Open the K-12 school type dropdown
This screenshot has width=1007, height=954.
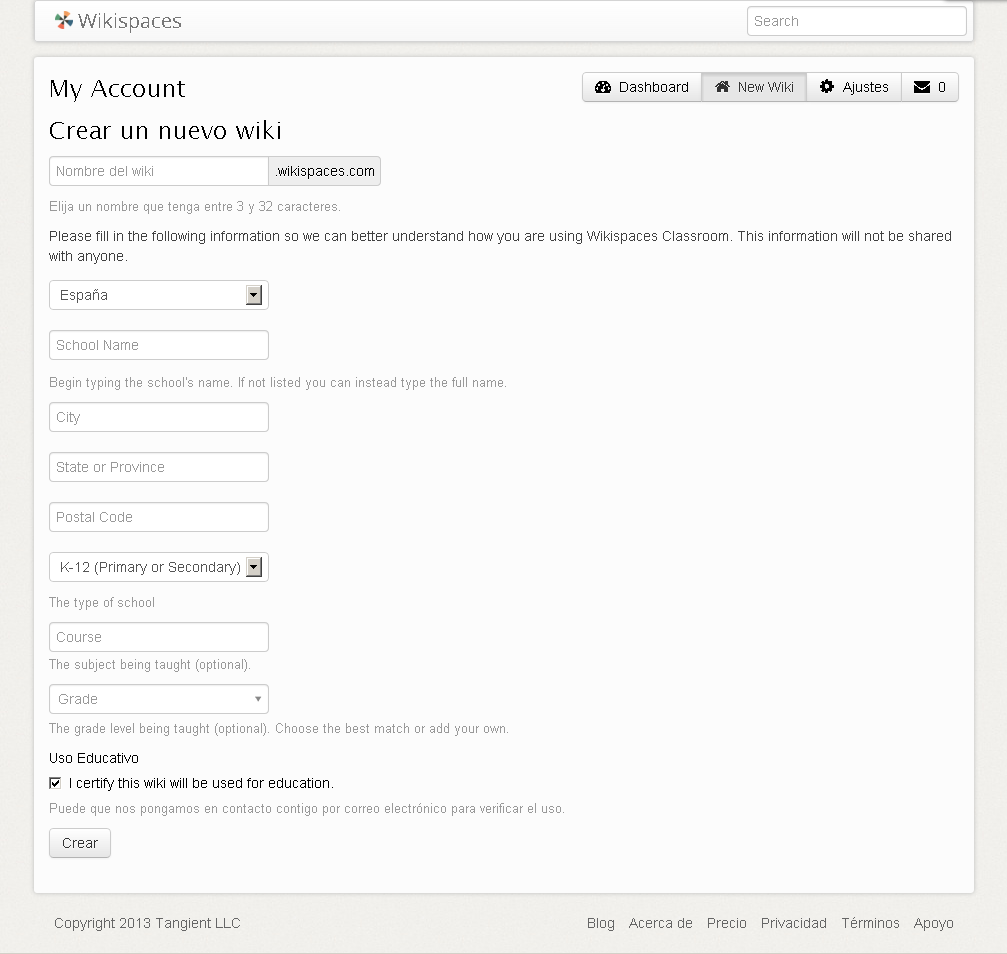click(159, 567)
